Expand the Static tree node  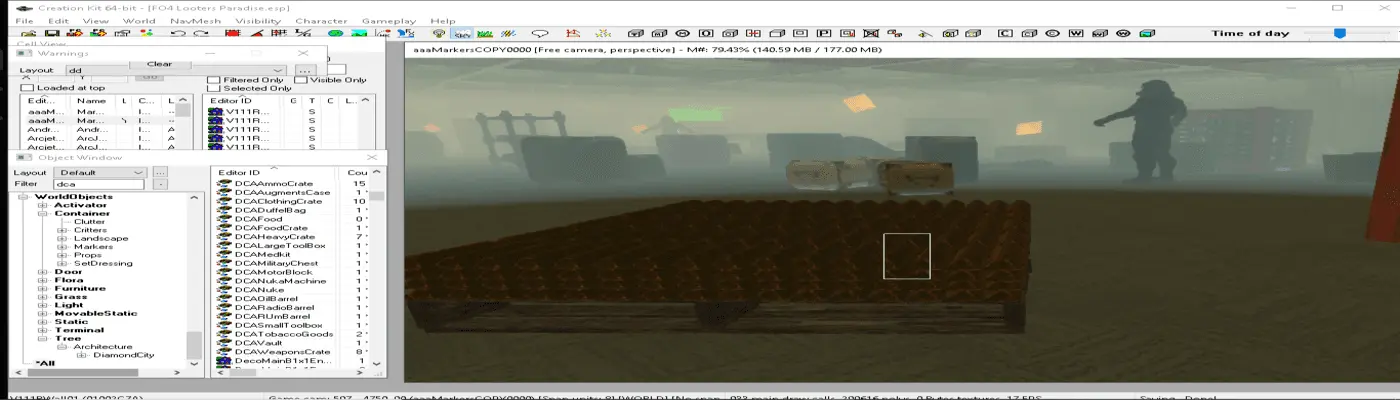tap(43, 321)
